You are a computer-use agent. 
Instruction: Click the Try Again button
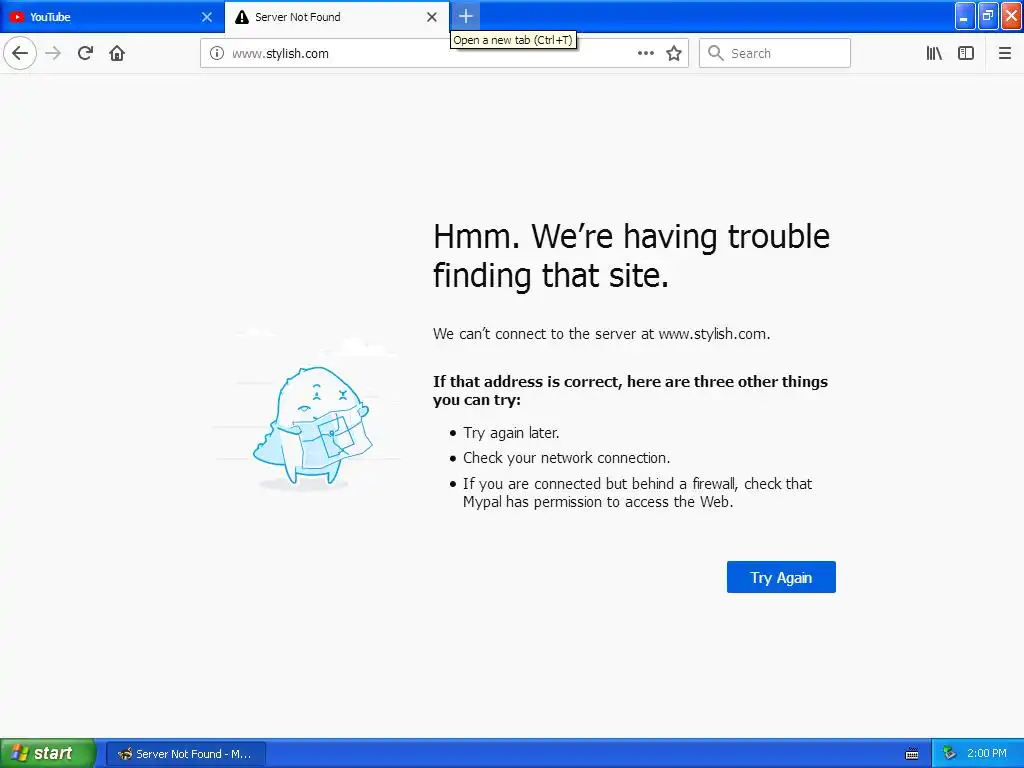[x=781, y=577]
